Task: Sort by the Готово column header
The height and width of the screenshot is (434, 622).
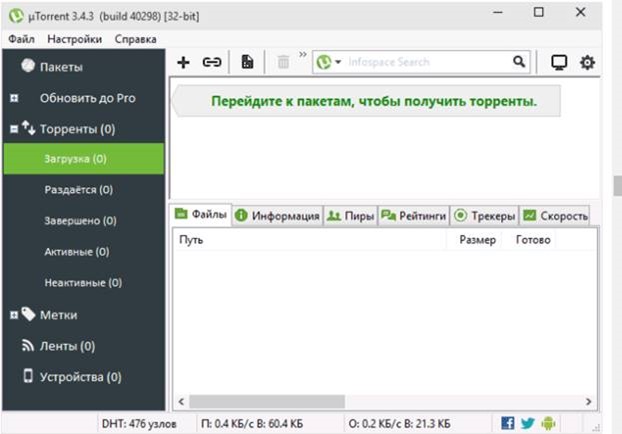Action: click(529, 240)
